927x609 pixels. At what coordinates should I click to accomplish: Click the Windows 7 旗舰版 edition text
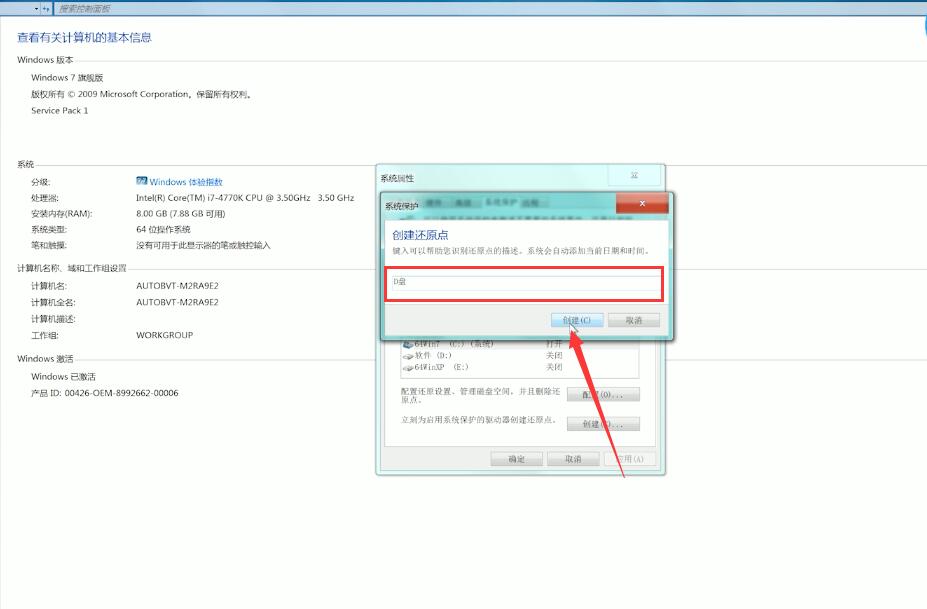click(67, 77)
